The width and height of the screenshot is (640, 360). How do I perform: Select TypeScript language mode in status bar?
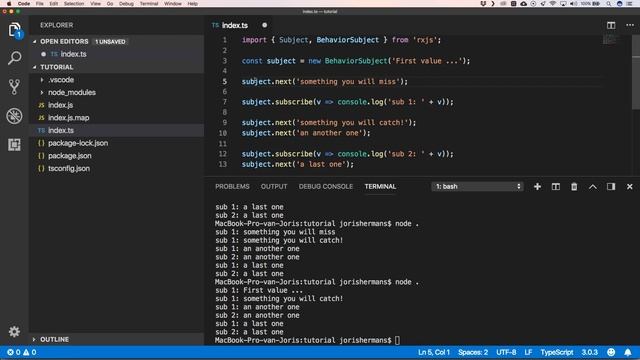click(557, 352)
